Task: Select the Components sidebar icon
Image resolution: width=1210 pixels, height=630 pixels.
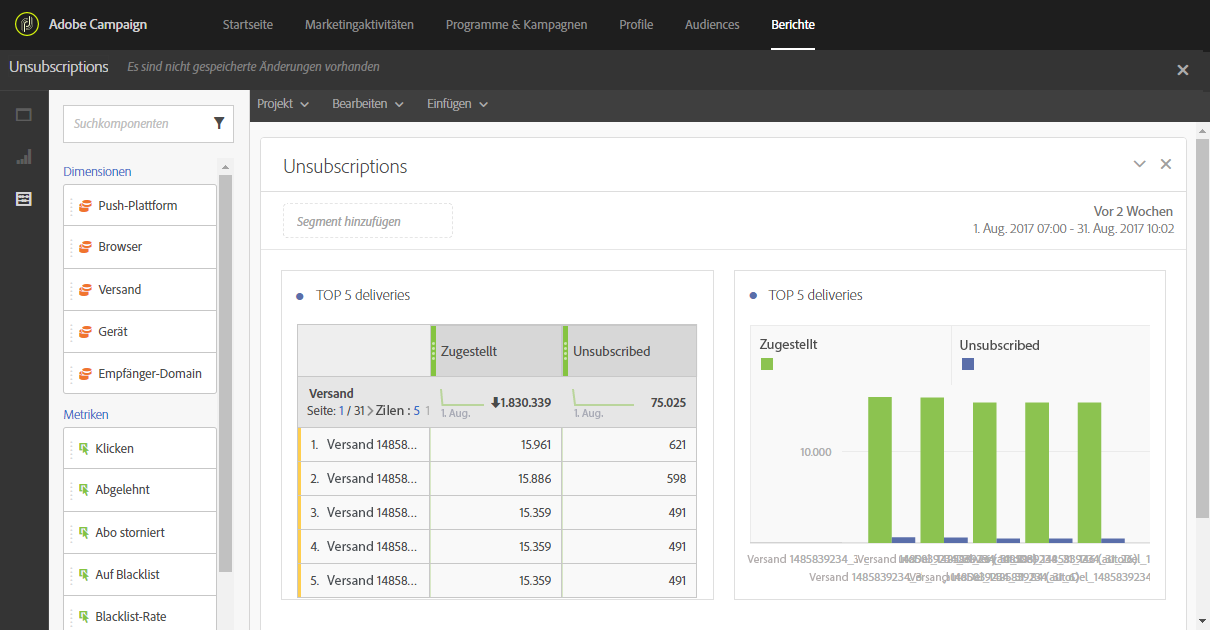Action: [24, 199]
